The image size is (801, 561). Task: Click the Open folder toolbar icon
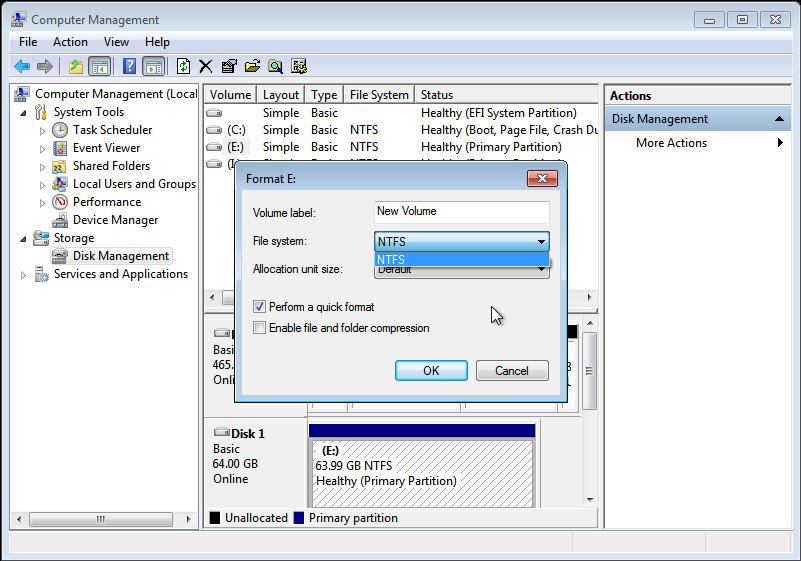252,66
